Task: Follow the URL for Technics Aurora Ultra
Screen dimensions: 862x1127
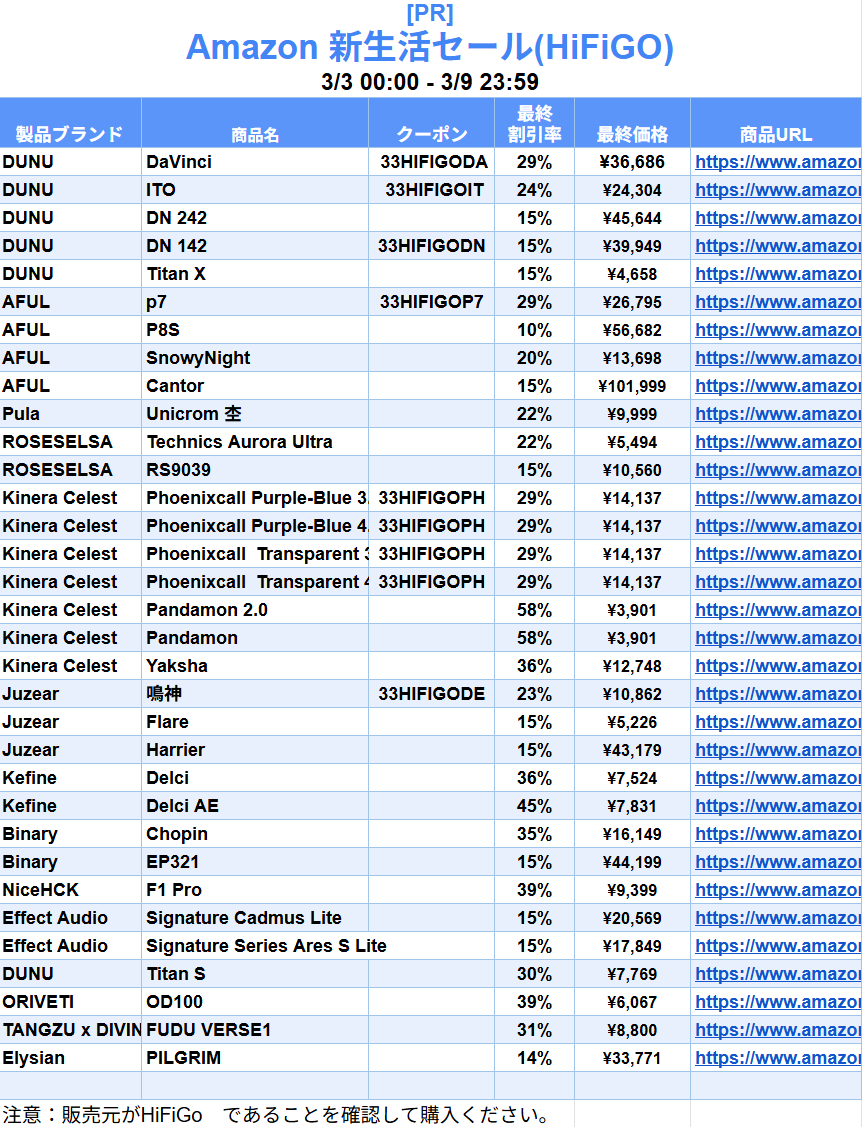Action: (777, 442)
